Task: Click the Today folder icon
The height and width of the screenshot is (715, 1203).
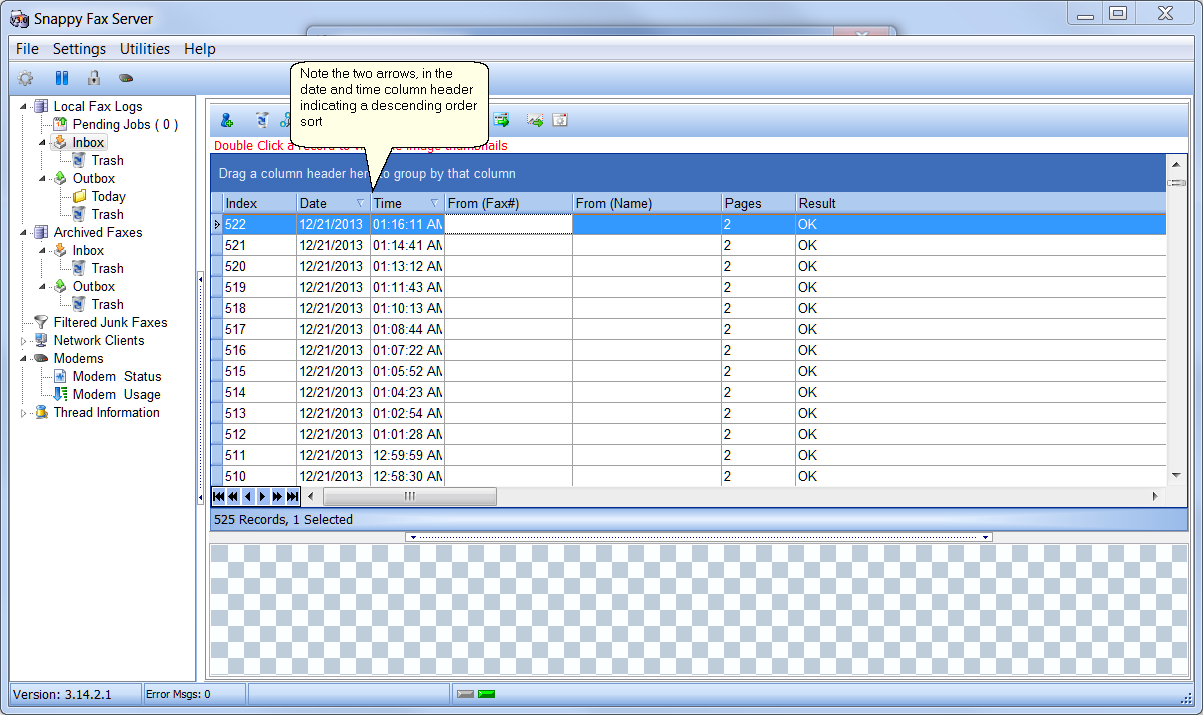Action: click(79, 196)
